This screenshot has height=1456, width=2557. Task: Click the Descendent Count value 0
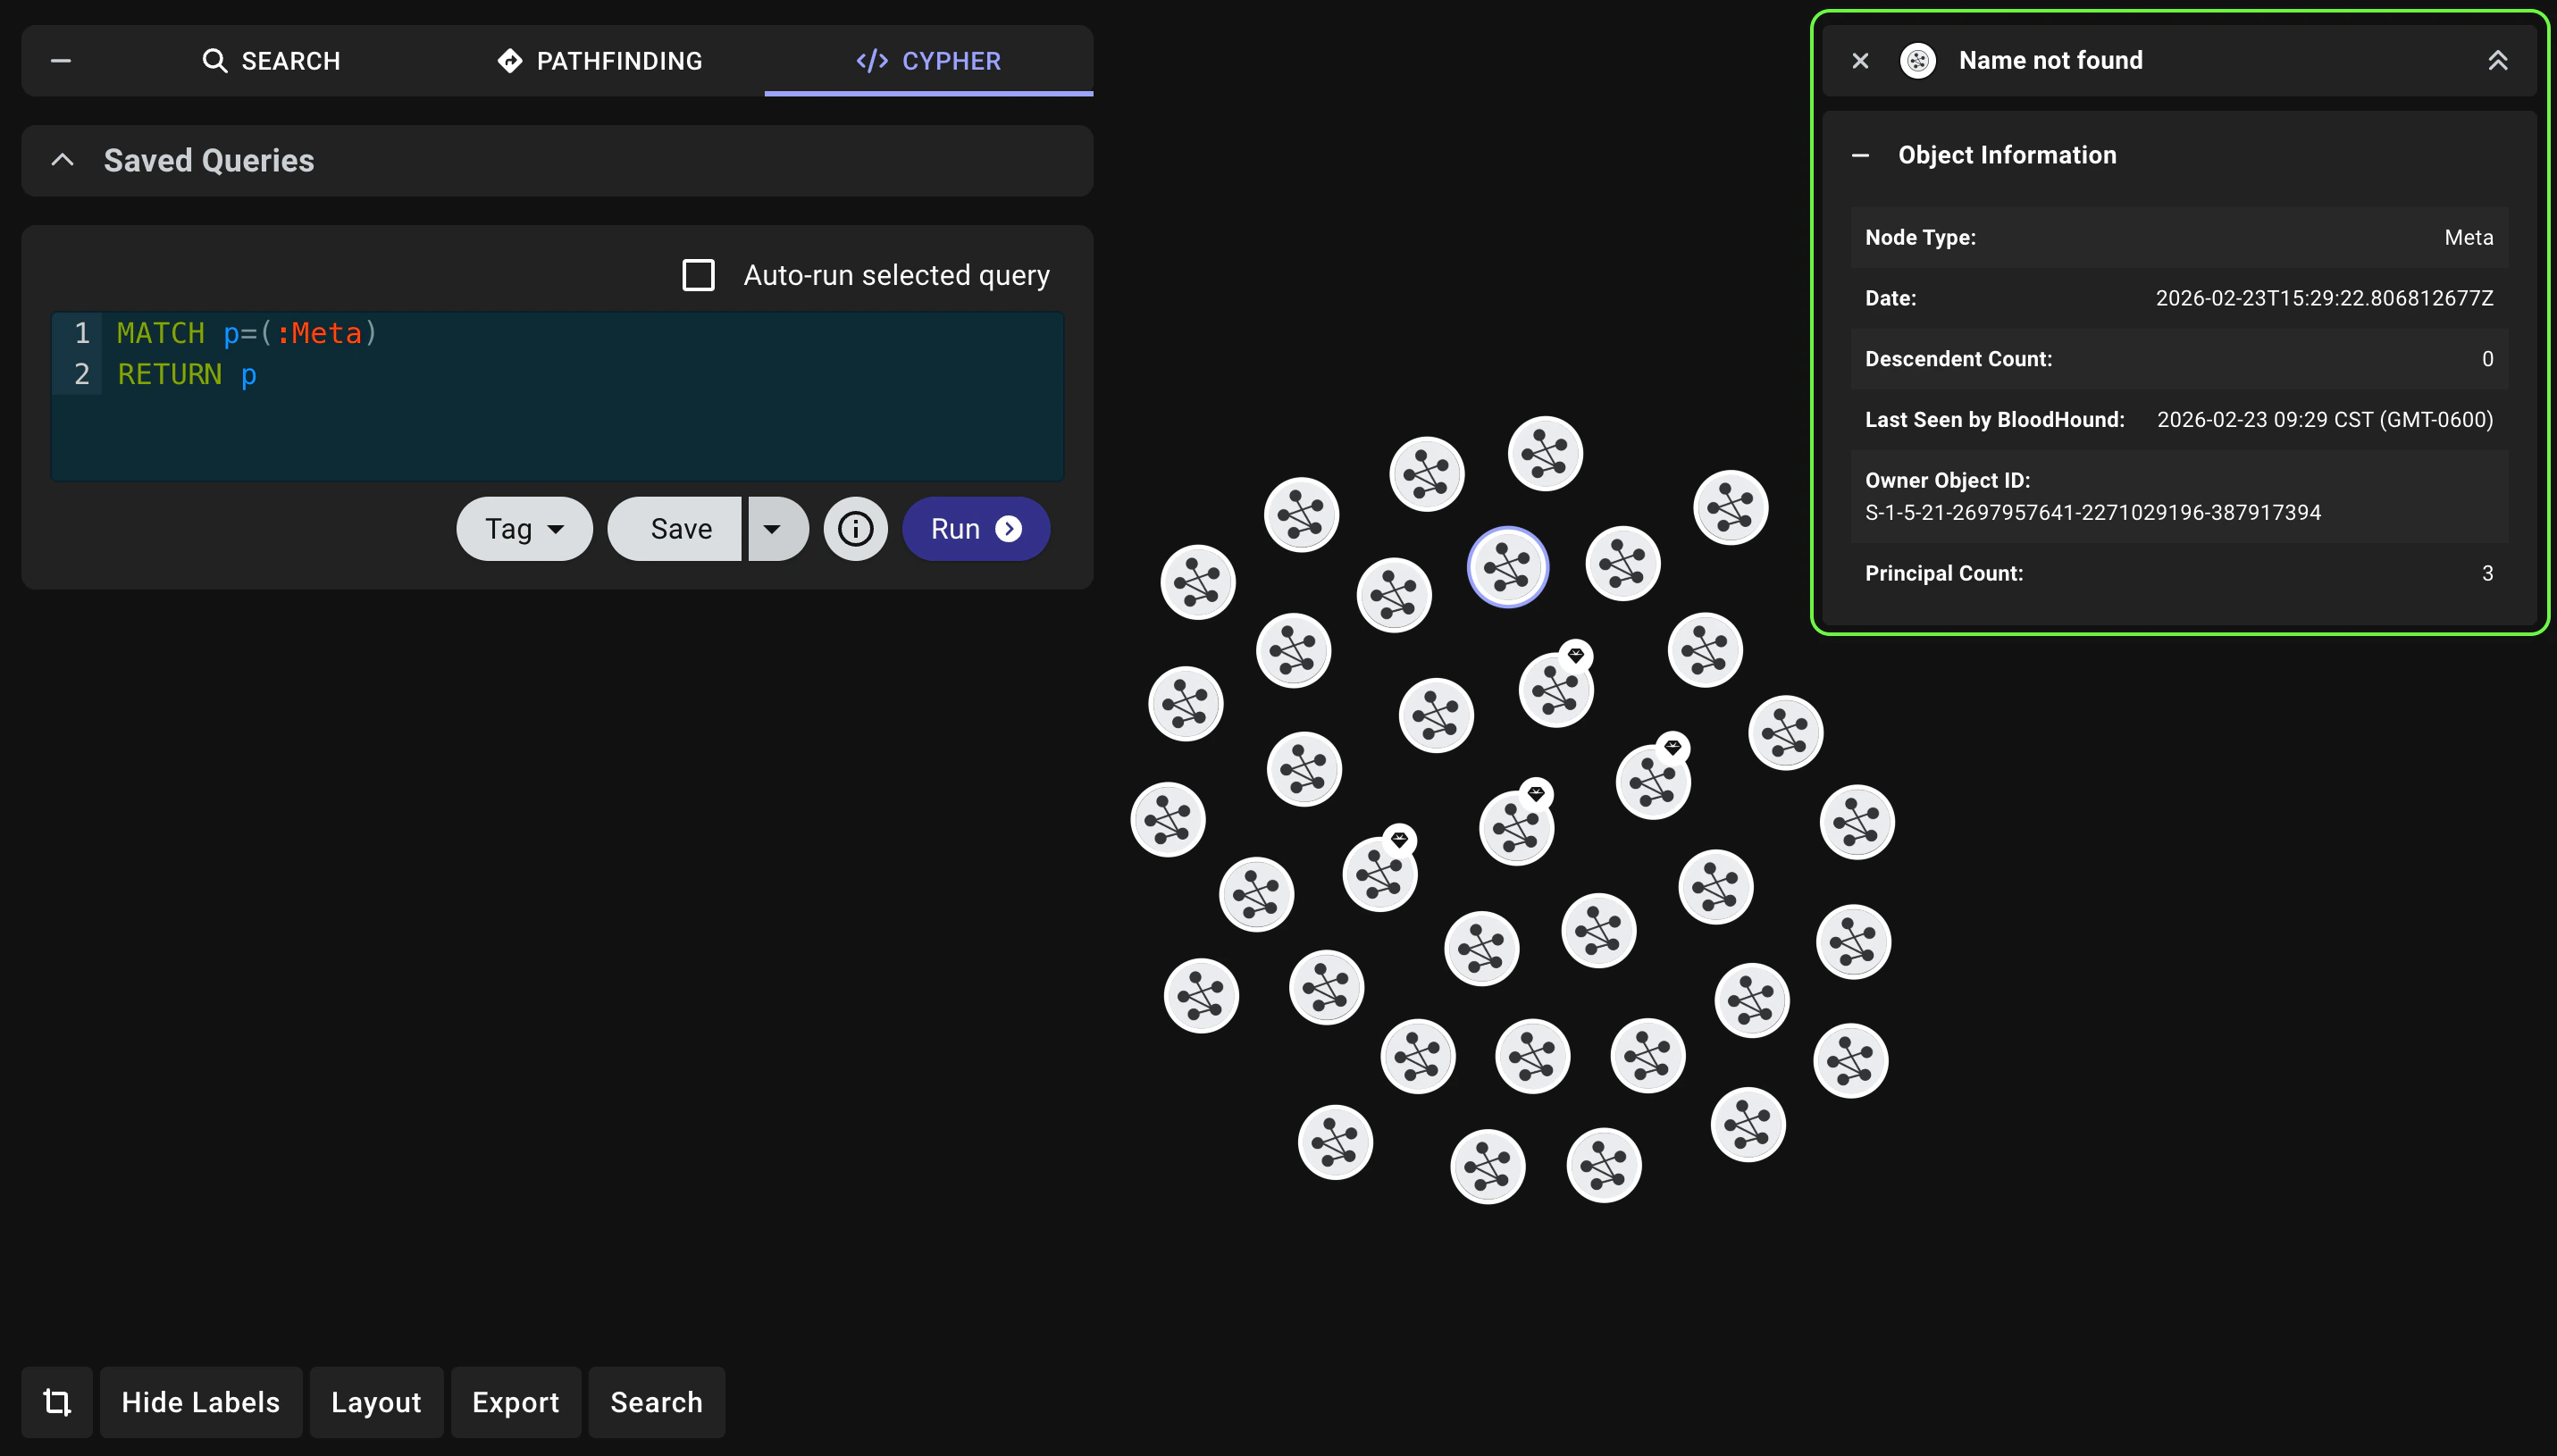[x=2487, y=359]
